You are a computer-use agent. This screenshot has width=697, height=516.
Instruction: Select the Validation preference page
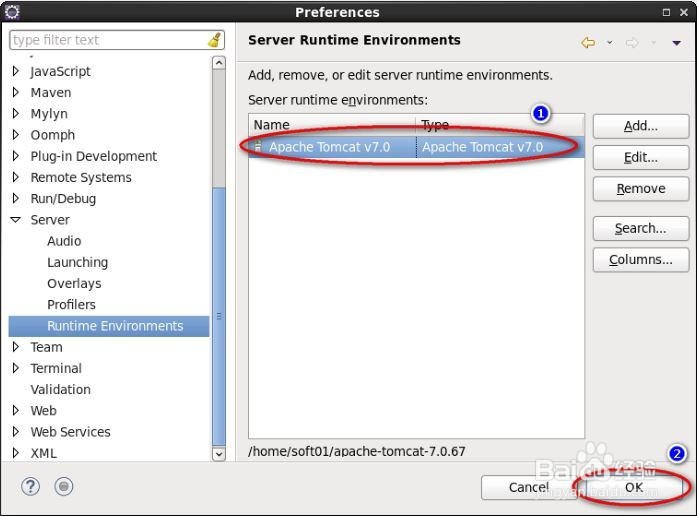(60, 390)
